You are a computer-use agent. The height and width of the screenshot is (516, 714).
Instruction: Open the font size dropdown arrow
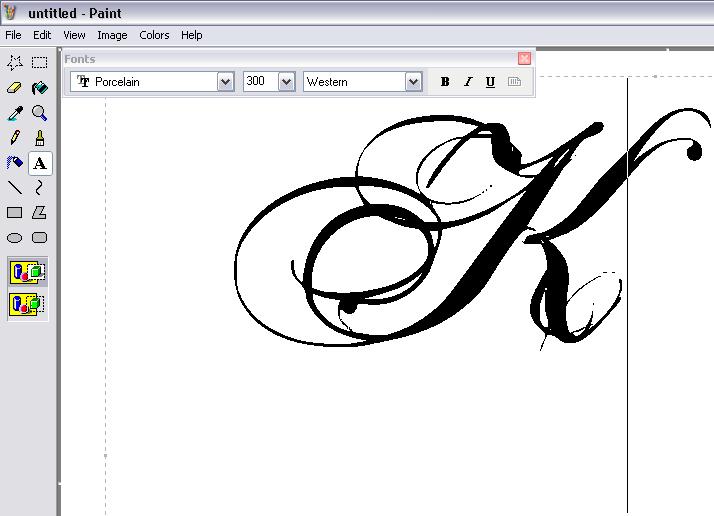click(286, 82)
